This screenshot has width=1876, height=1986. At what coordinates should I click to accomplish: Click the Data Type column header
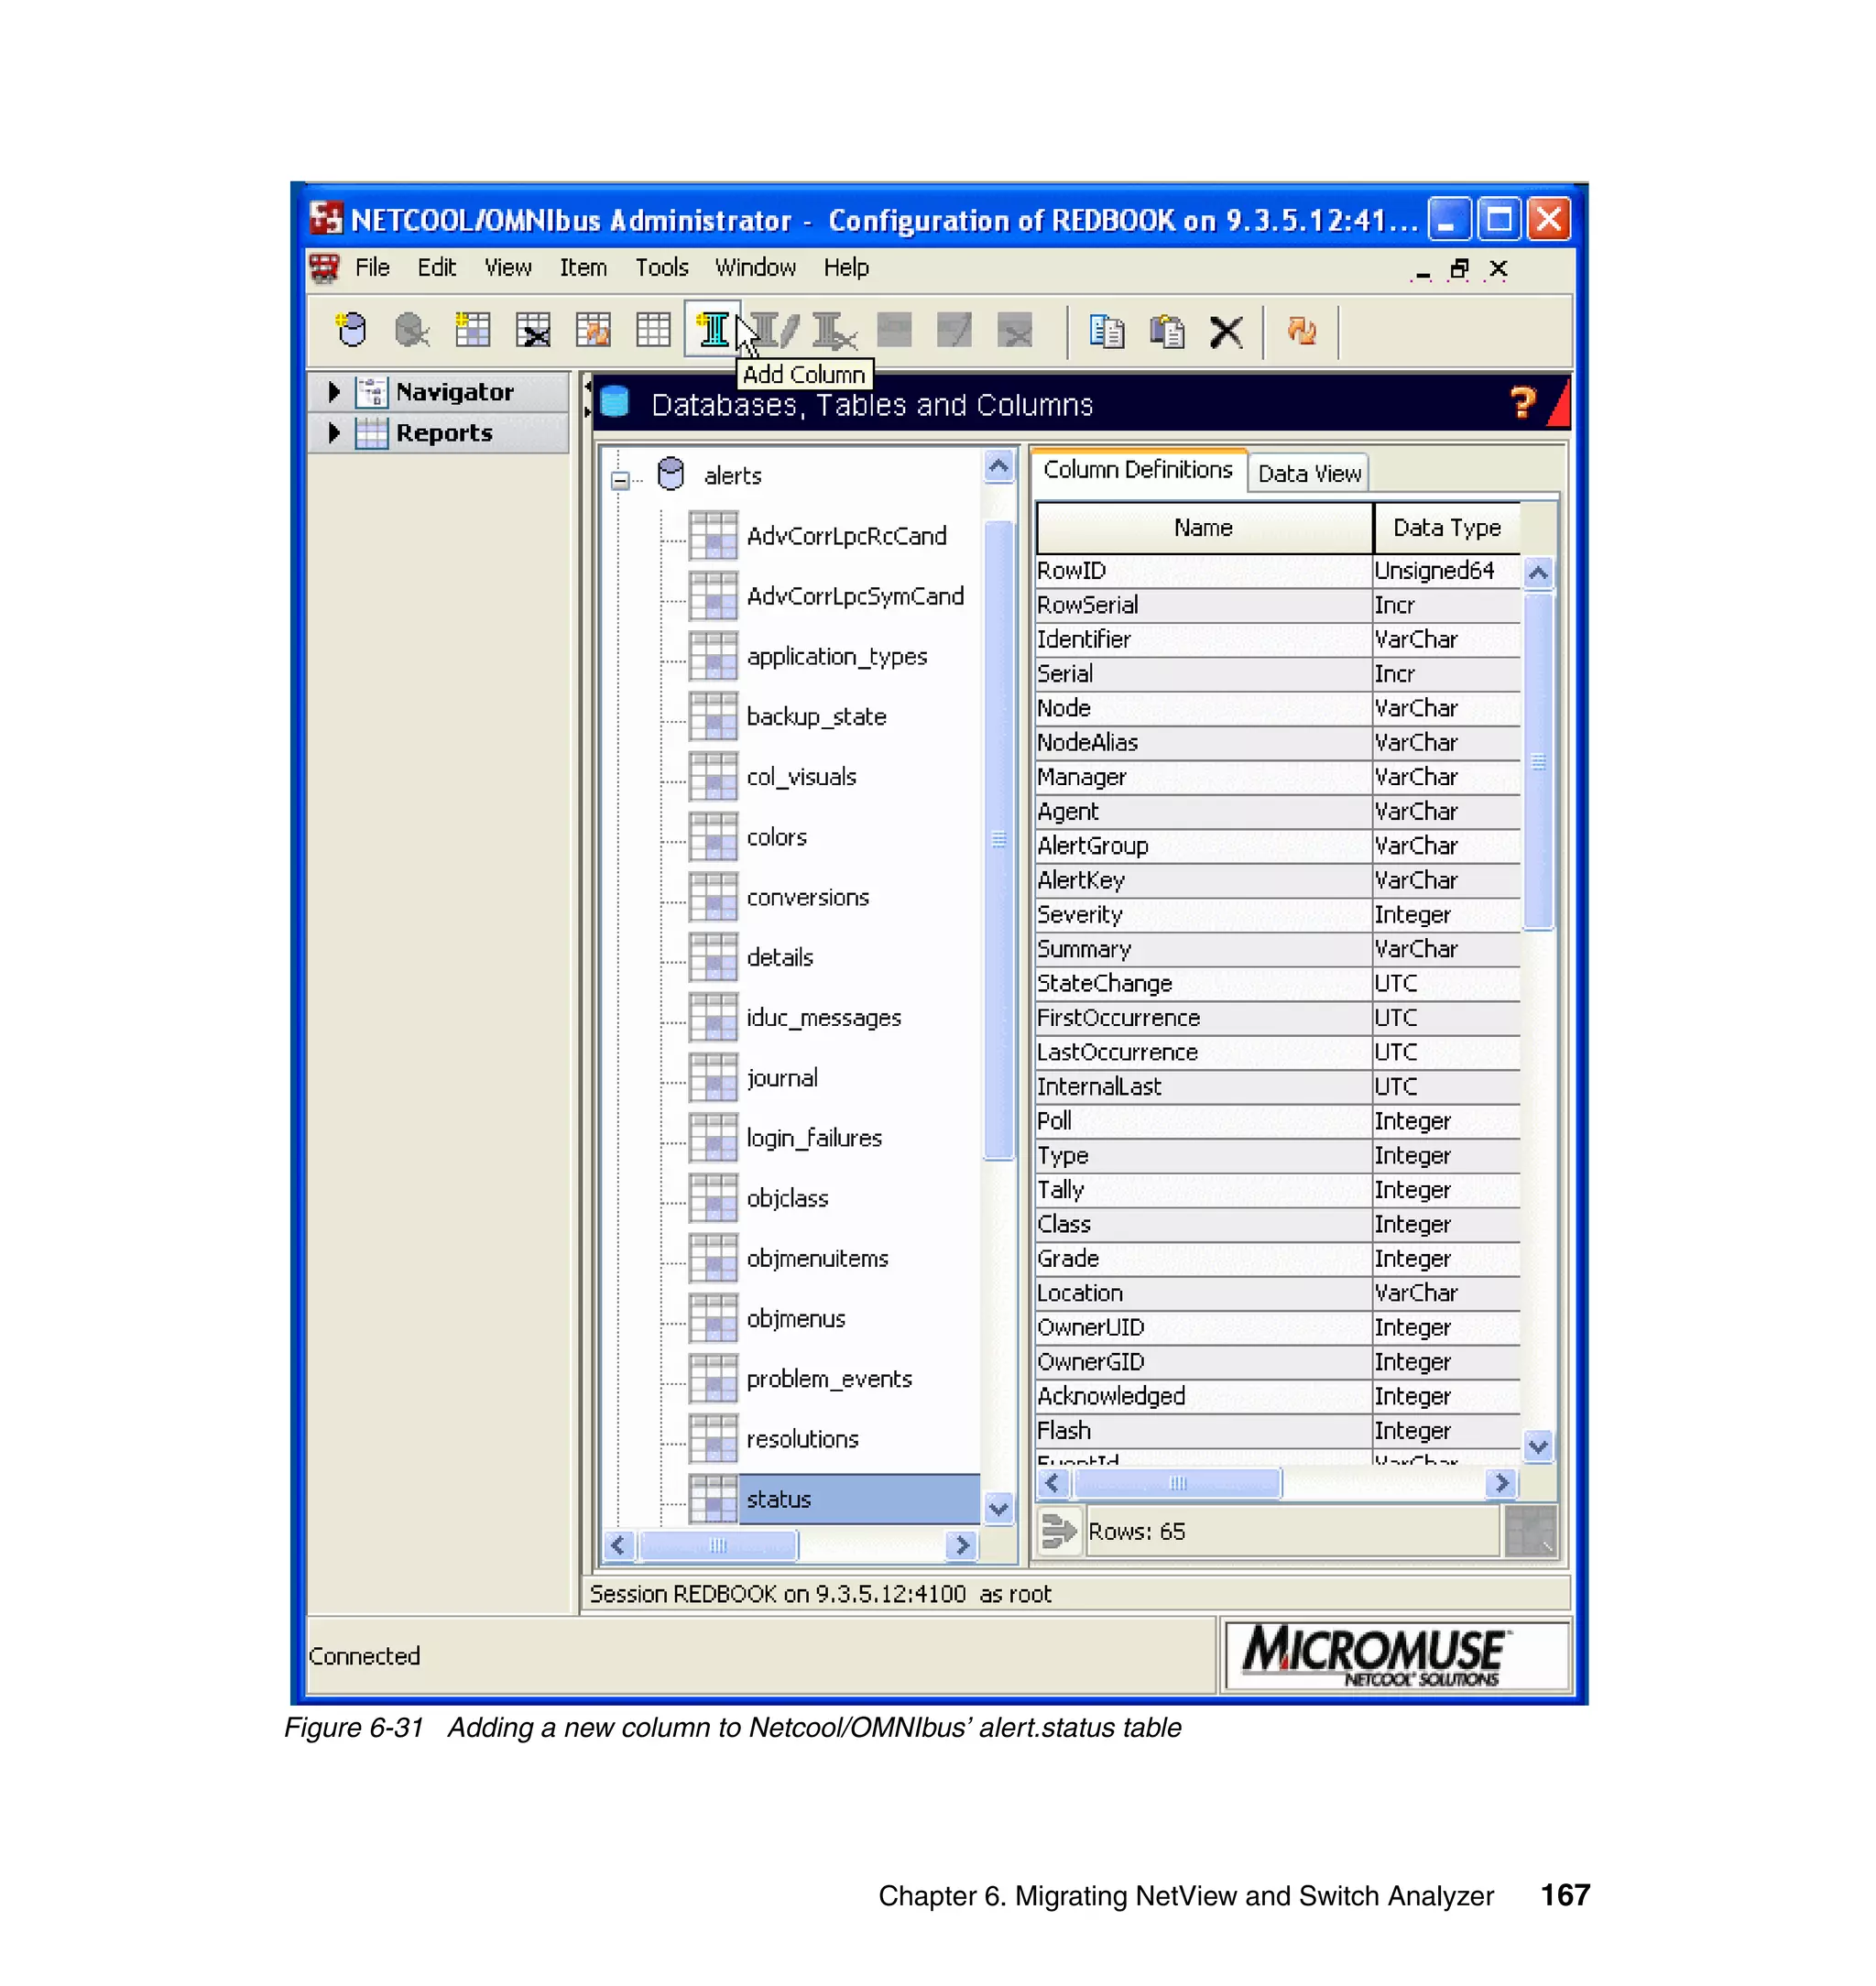click(x=1447, y=528)
